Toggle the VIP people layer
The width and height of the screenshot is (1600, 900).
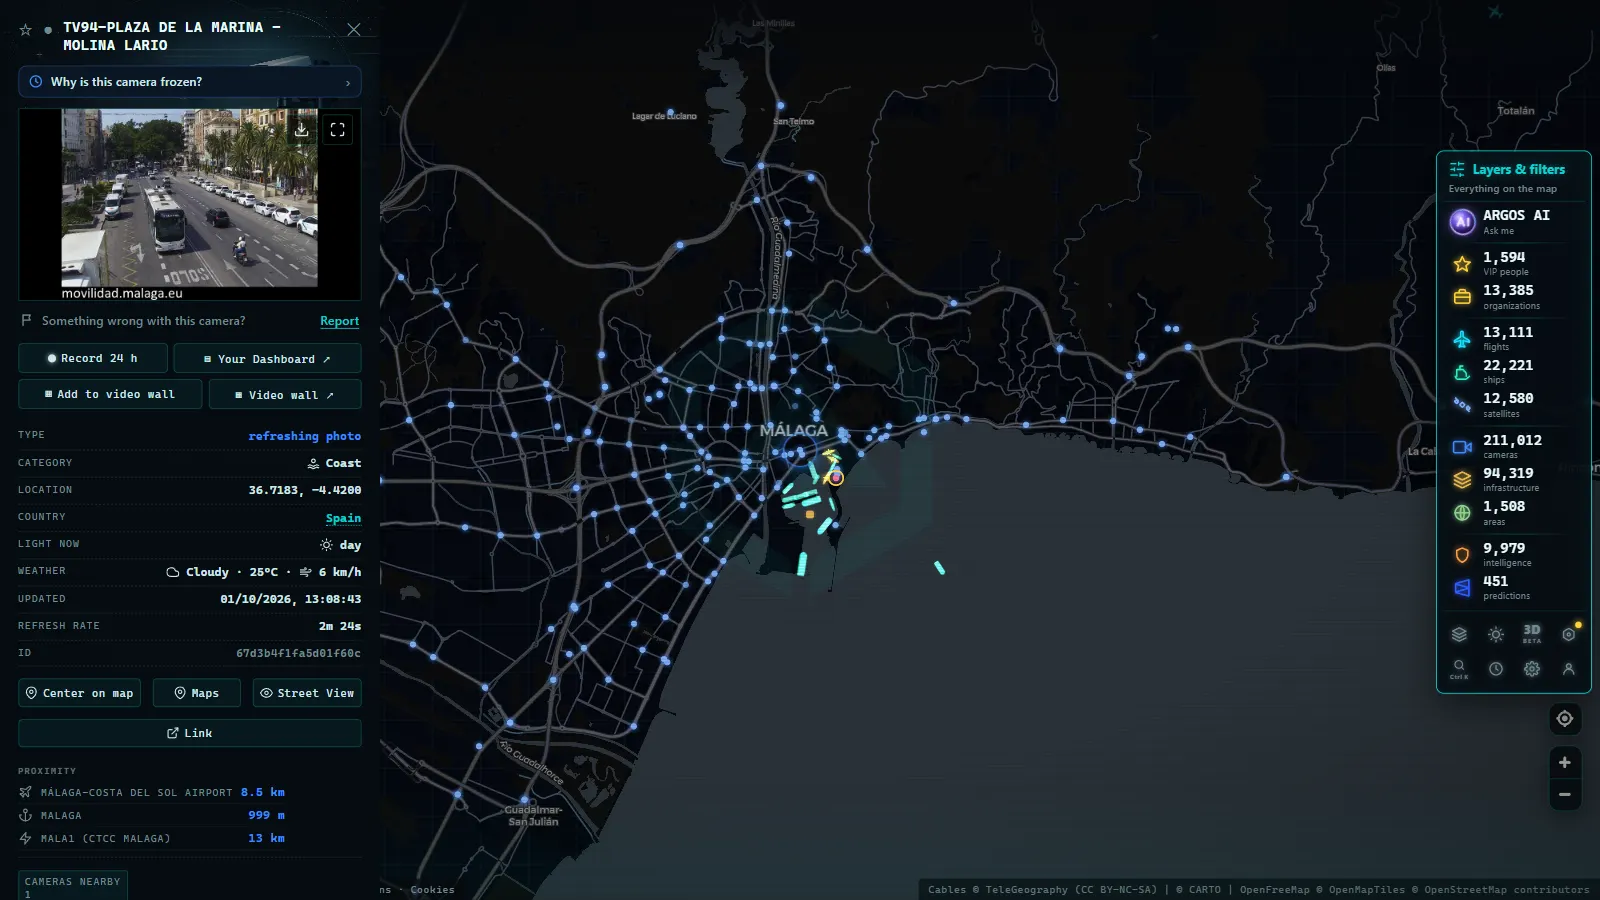coord(1513,263)
